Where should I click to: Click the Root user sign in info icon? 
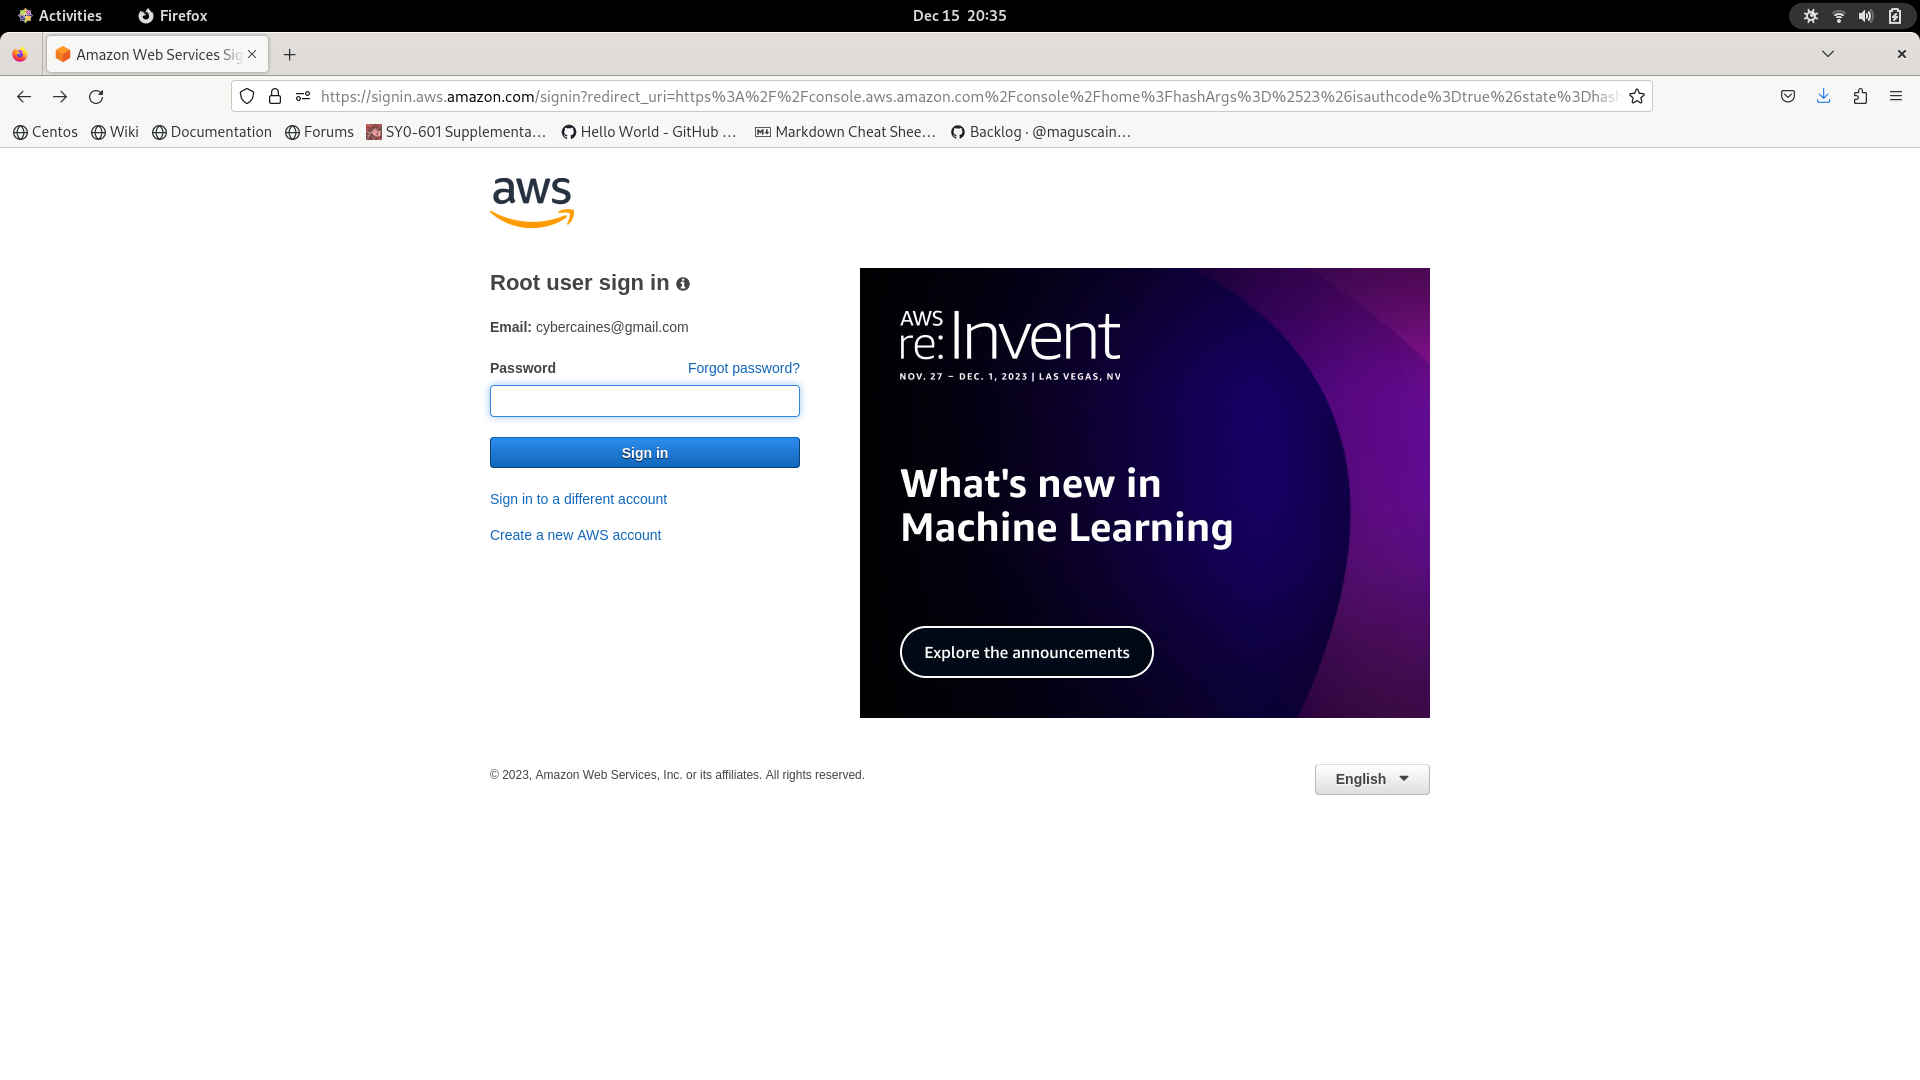(x=683, y=284)
